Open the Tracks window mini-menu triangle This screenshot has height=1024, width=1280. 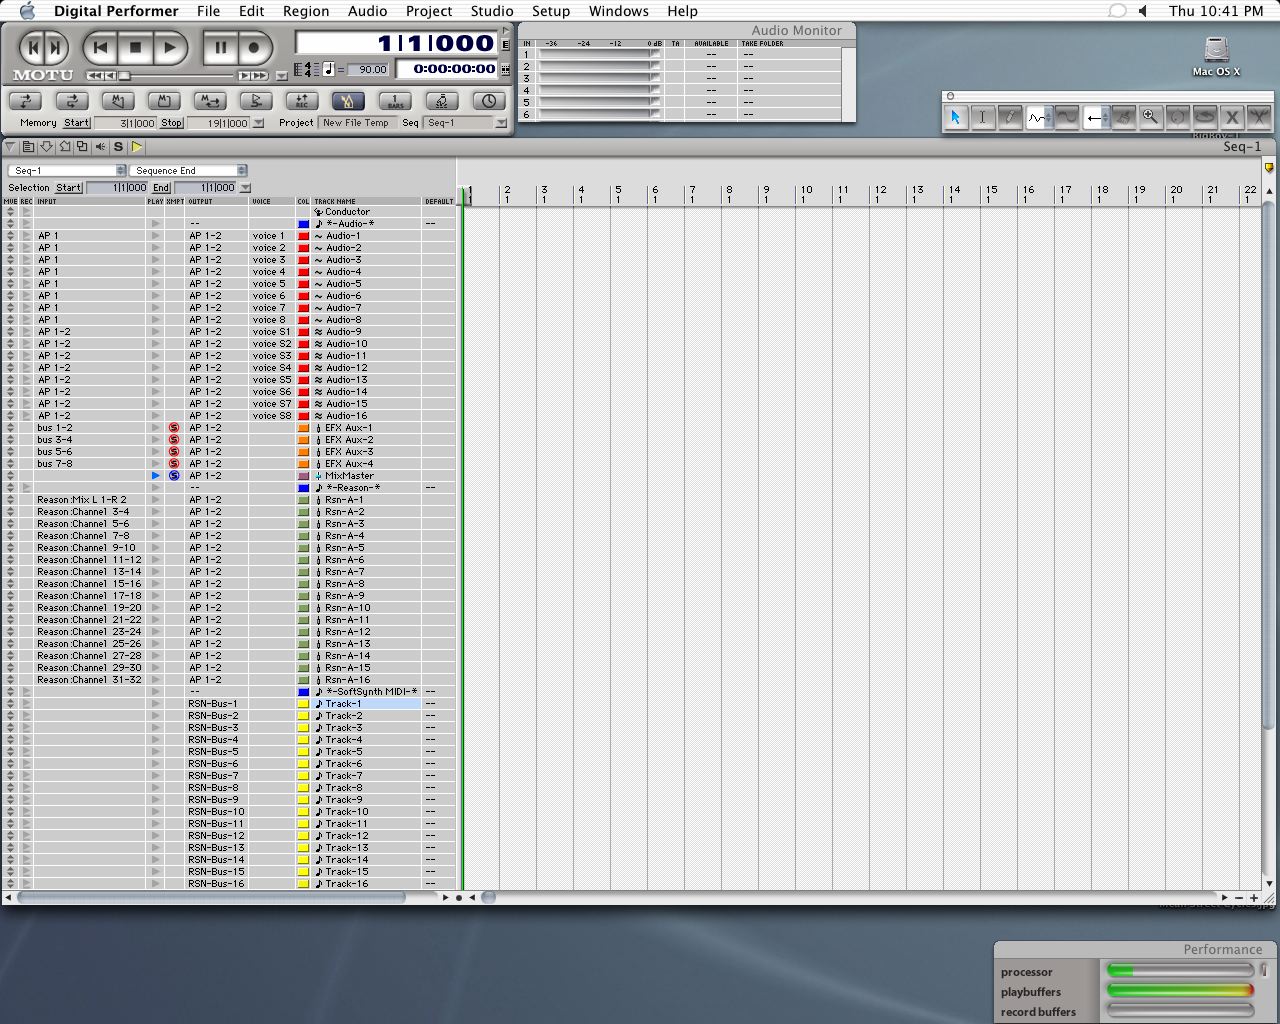click(x=10, y=147)
